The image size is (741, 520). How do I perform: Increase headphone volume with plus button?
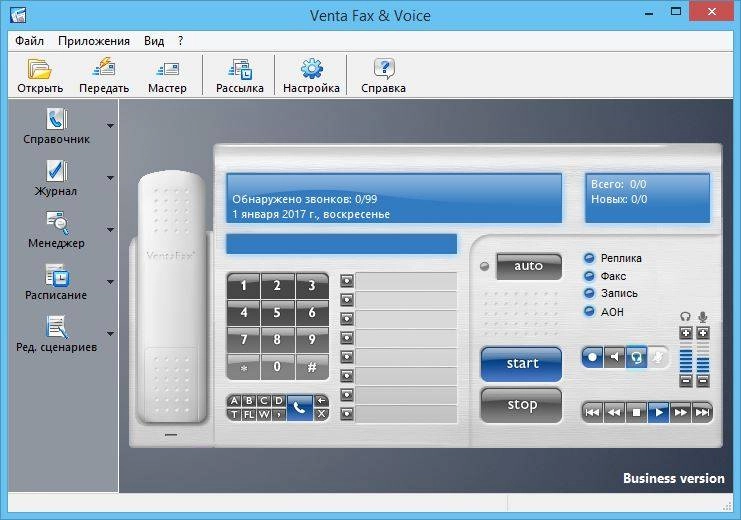[x=686, y=333]
